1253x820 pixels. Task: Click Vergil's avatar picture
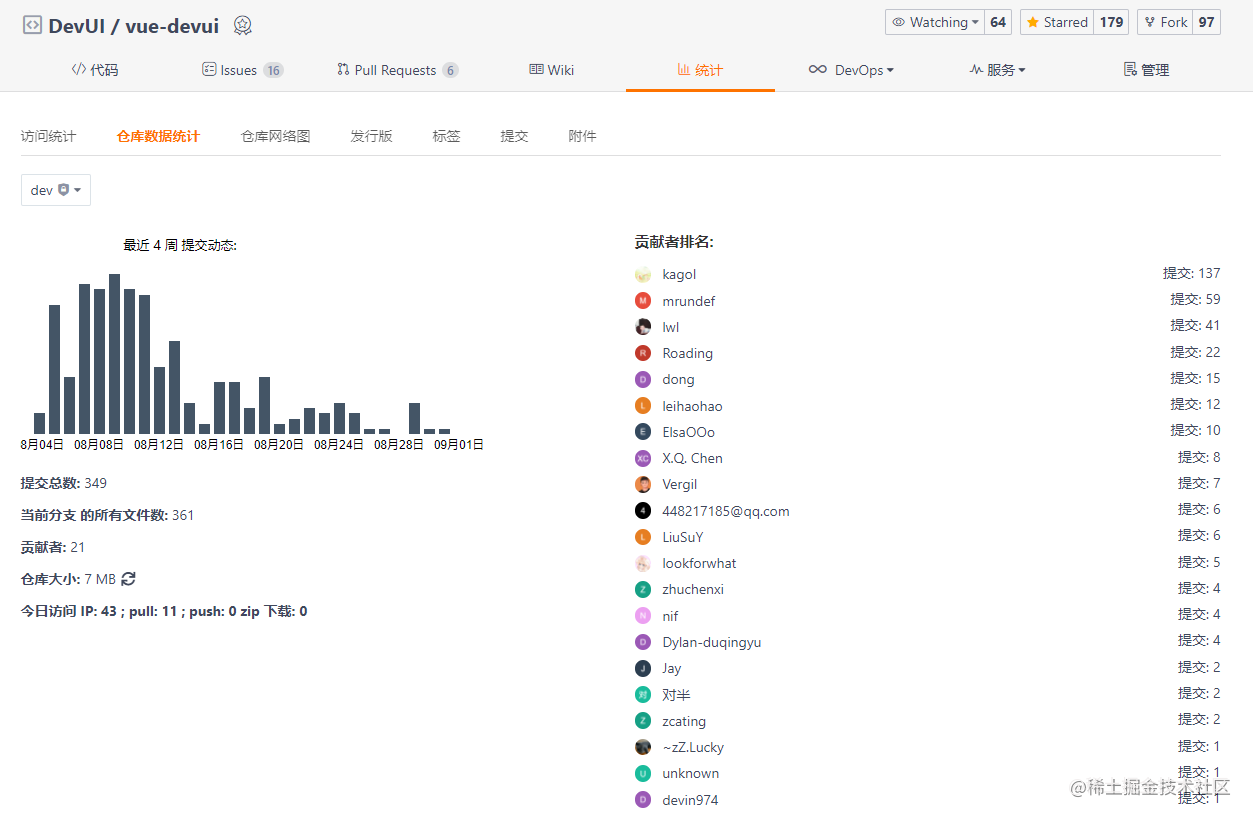pos(643,484)
